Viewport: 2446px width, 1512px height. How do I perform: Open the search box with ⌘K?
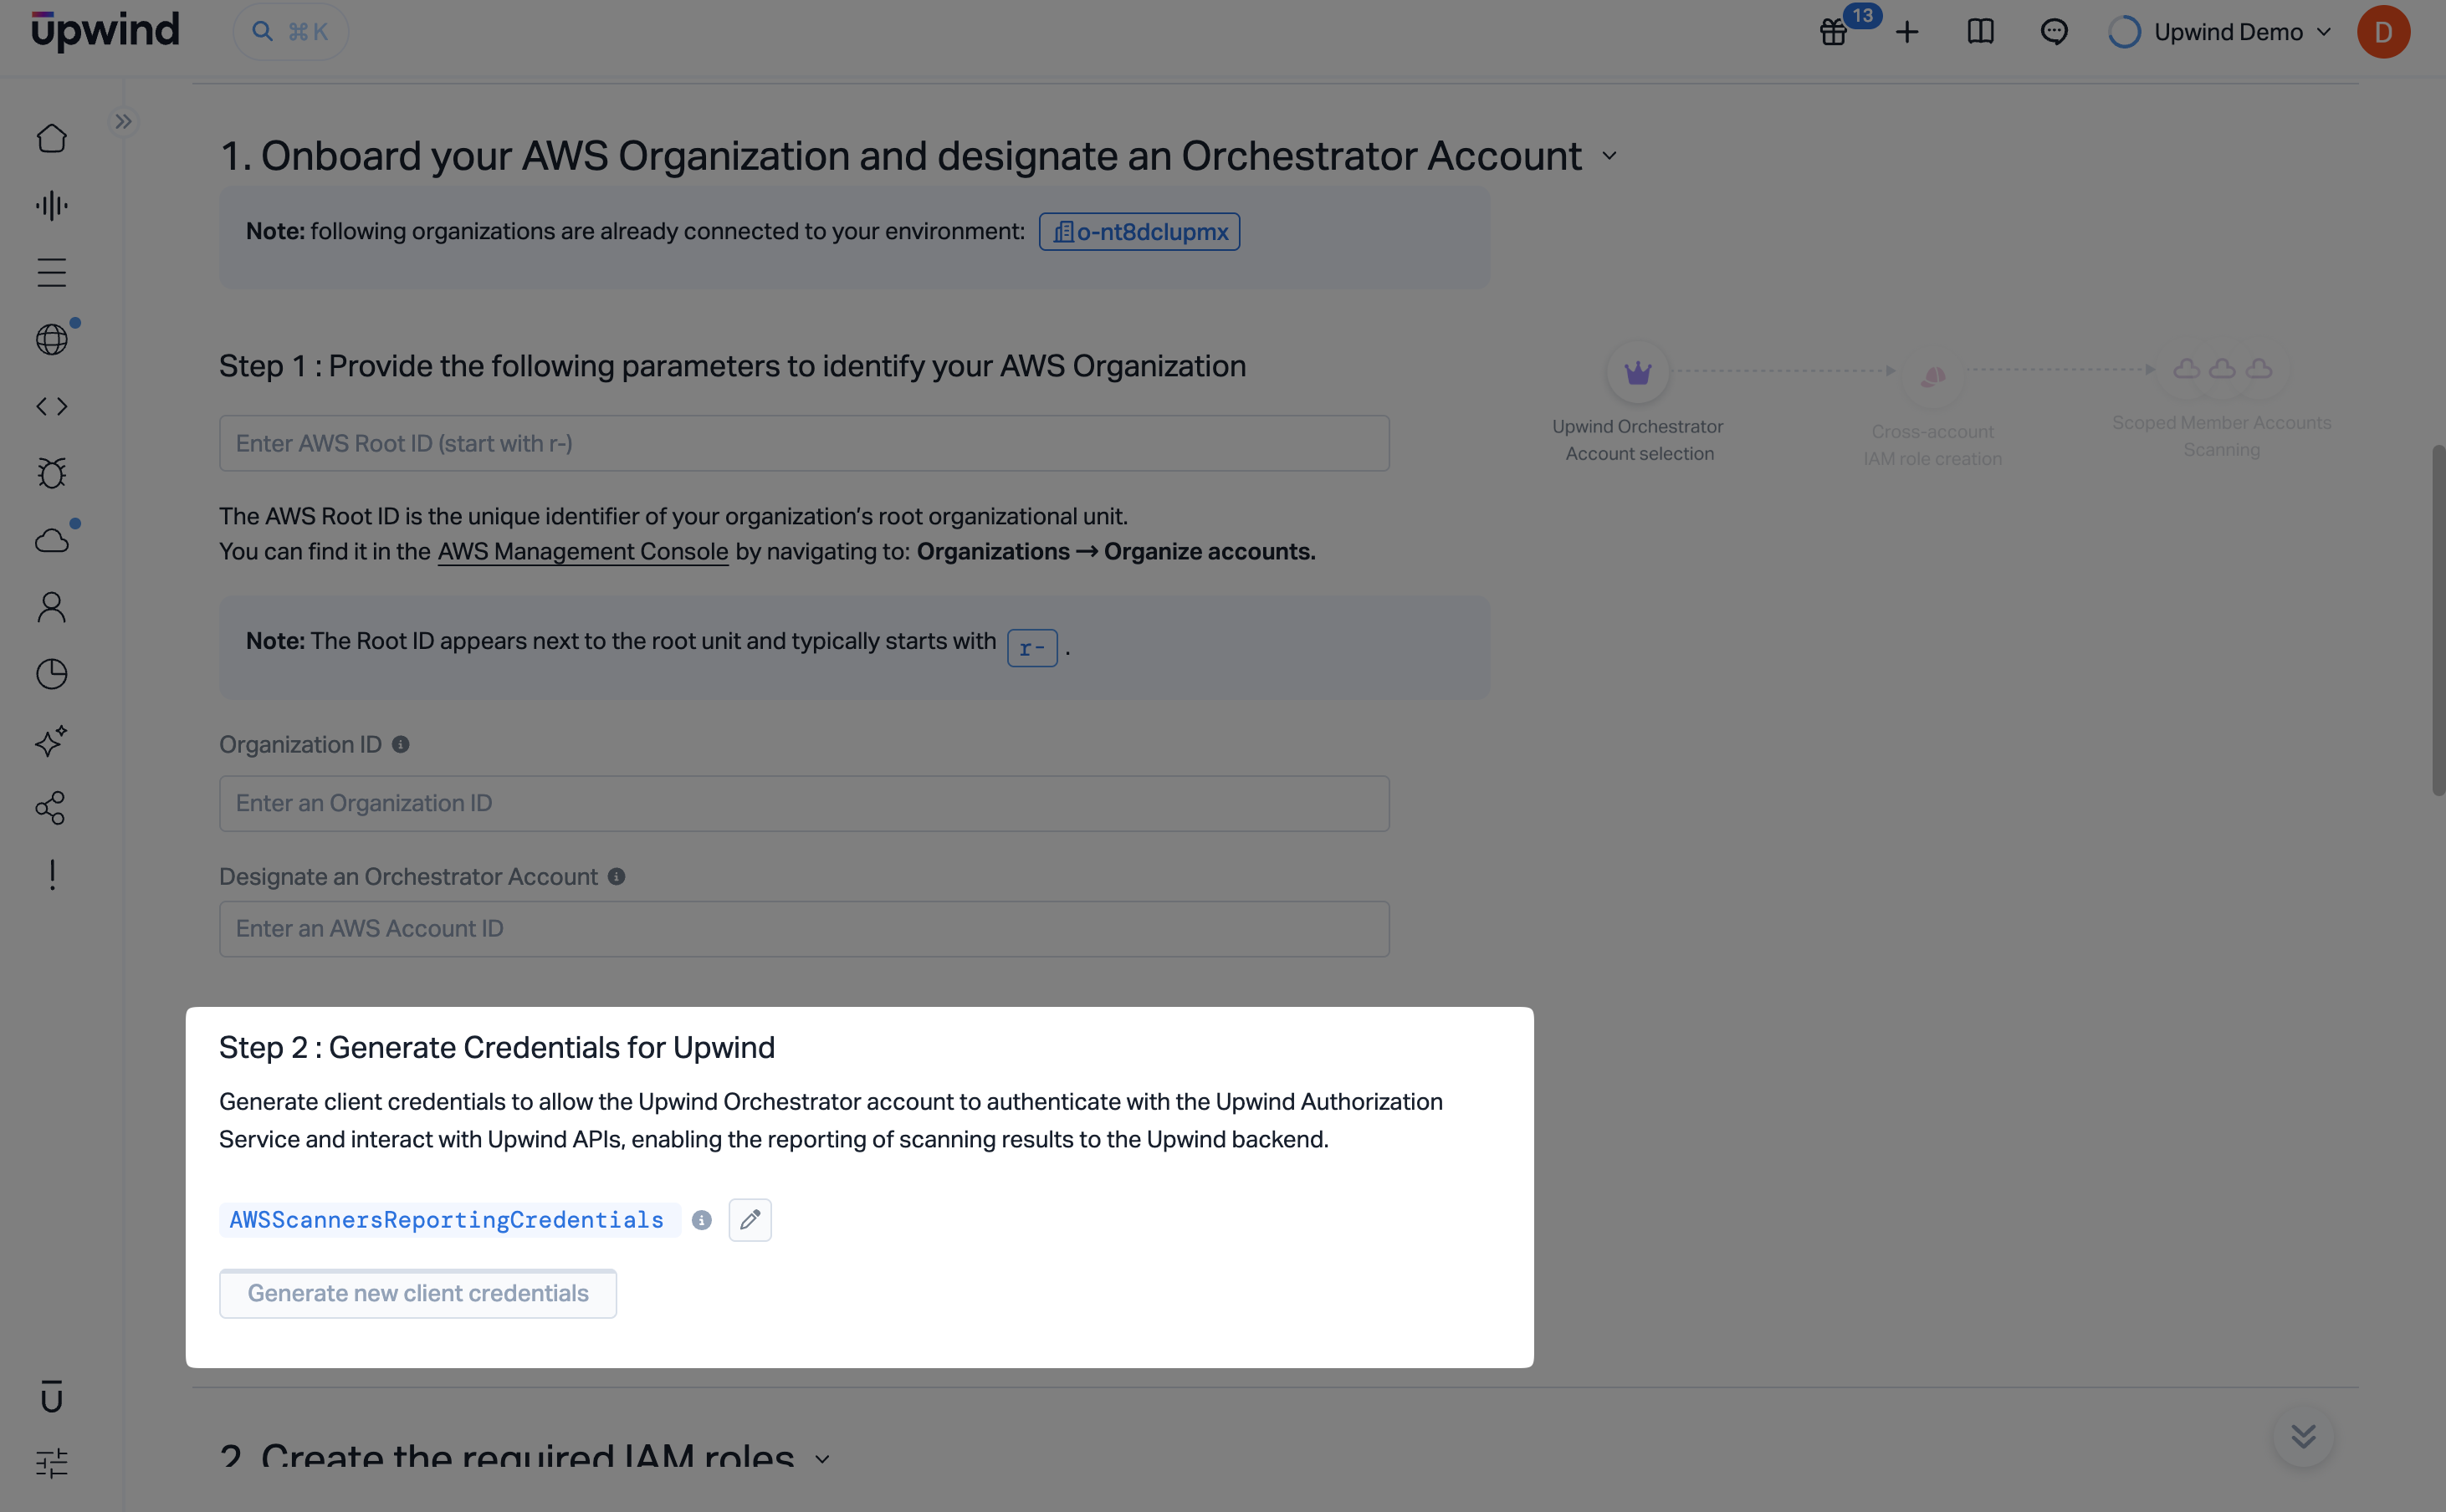(290, 32)
